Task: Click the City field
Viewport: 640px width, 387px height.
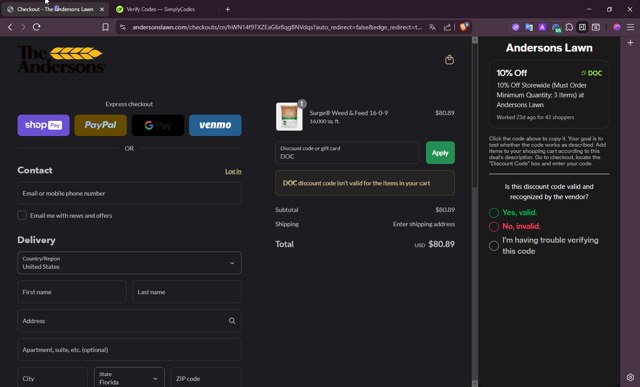Action: point(52,378)
